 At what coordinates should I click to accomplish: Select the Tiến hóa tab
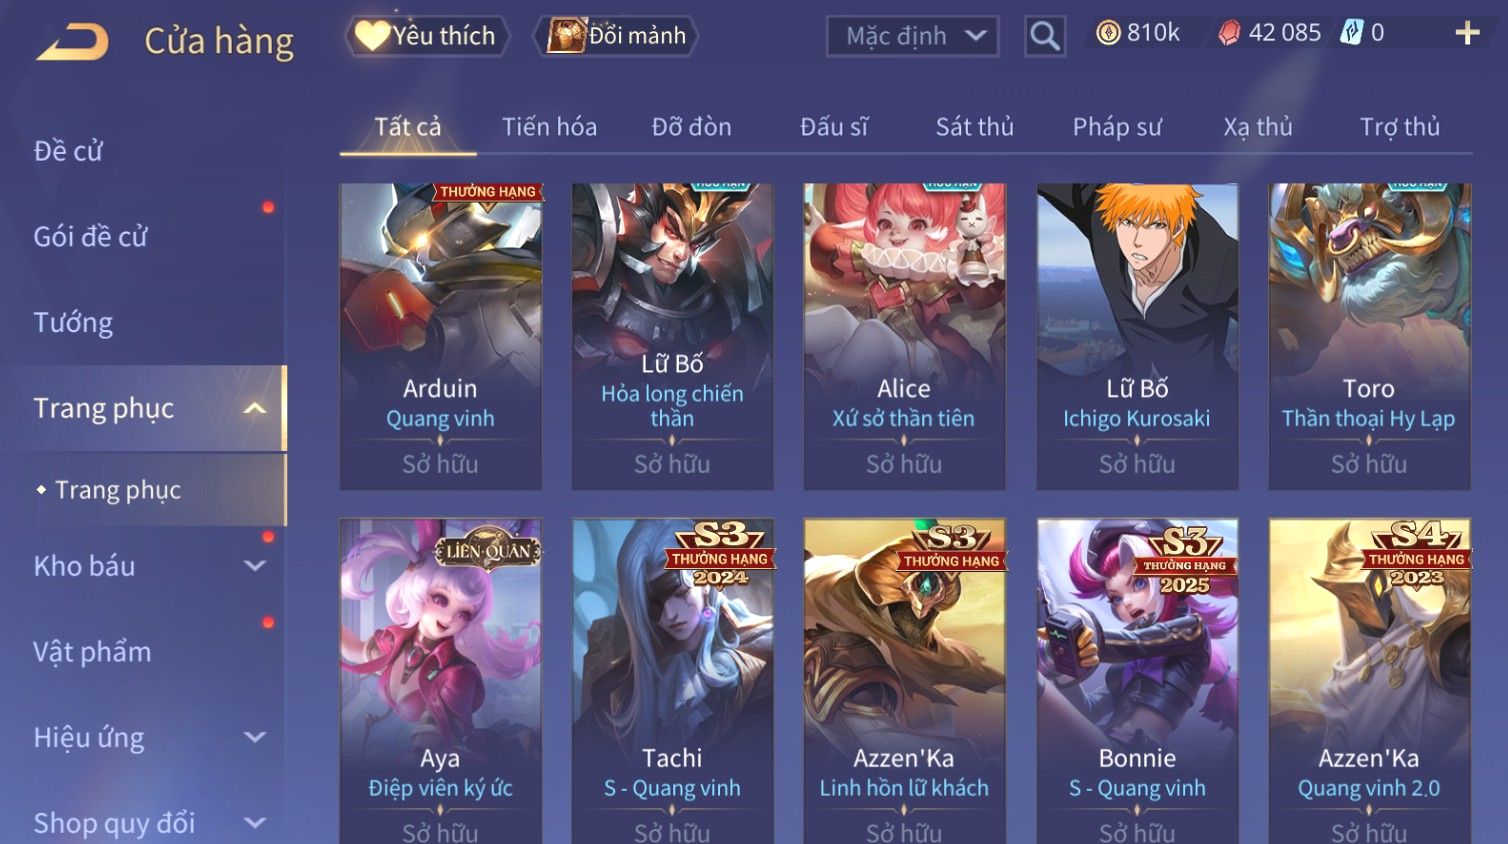tap(549, 127)
